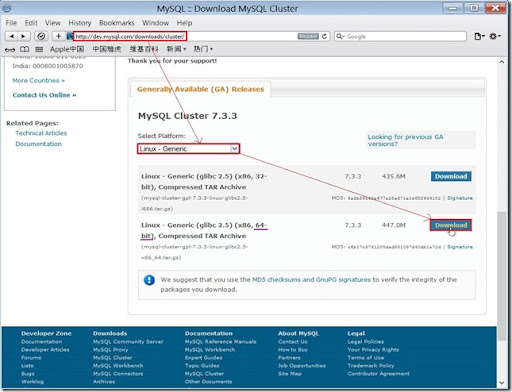
Task: Click the More Countries link
Action: pos(39,81)
